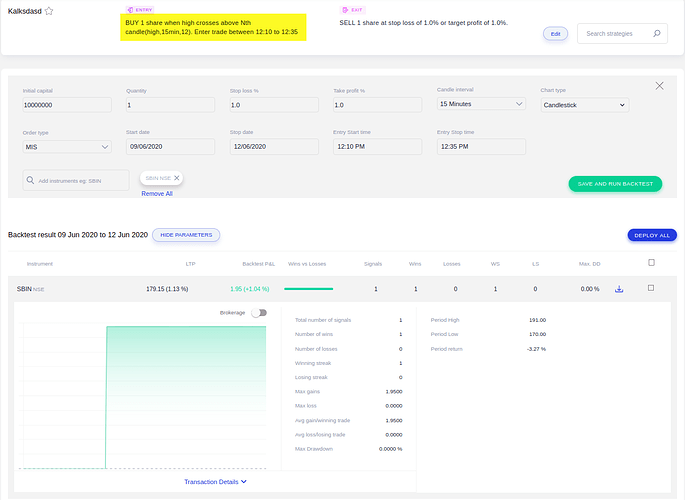Open the Candle interval dropdown
Image resolution: width=685 pixels, height=500 pixels.
tap(481, 104)
